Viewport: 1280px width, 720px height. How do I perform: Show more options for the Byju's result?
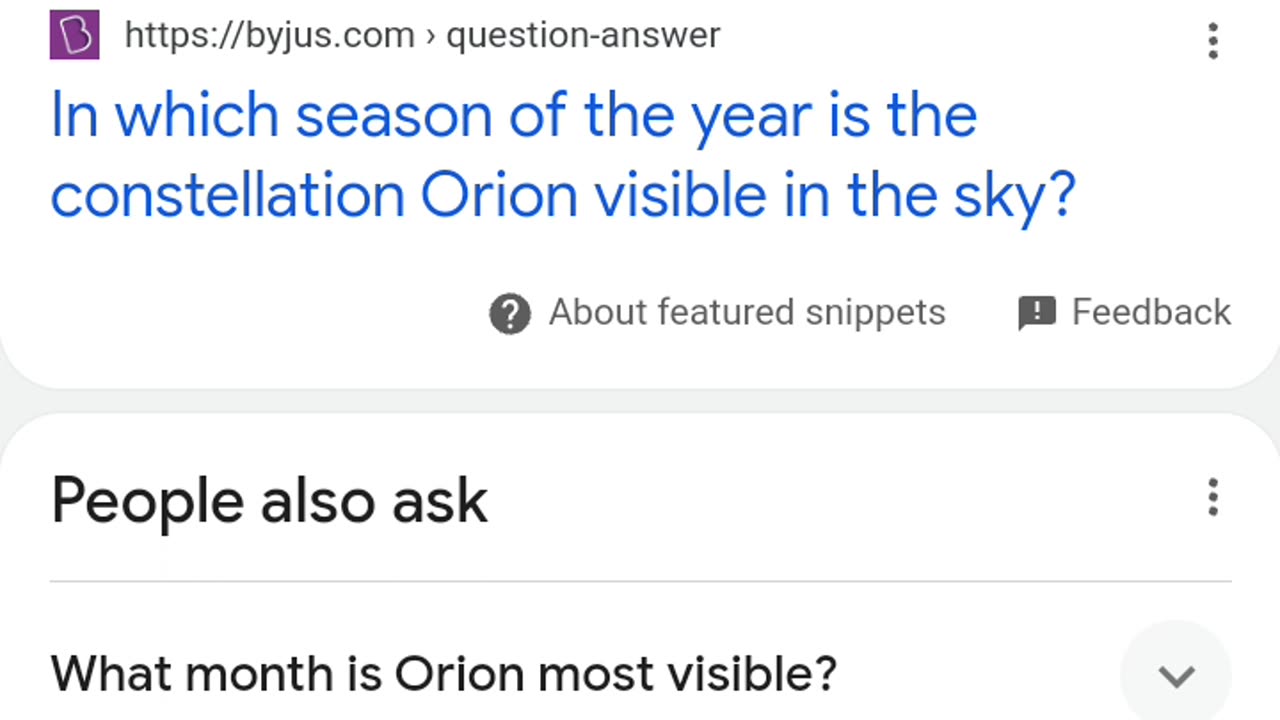pos(1212,41)
